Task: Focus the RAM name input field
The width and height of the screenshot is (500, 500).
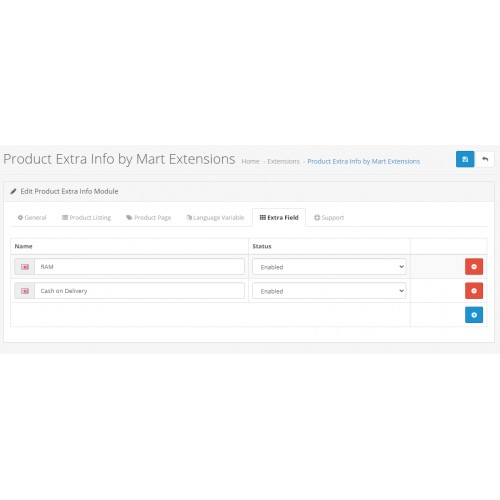Action: (139, 267)
